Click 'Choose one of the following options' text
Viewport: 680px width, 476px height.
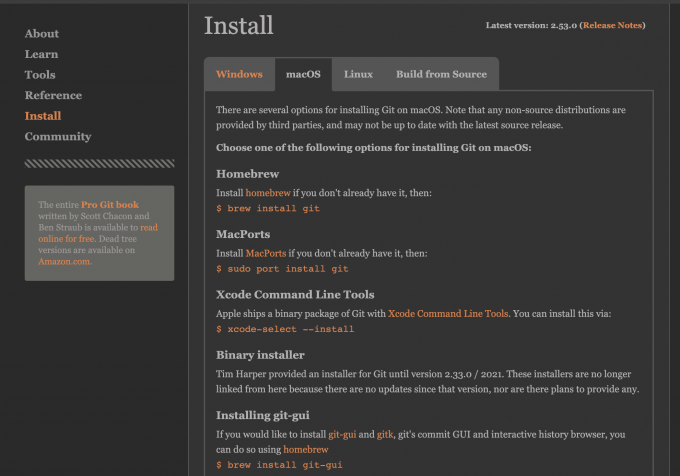point(374,148)
